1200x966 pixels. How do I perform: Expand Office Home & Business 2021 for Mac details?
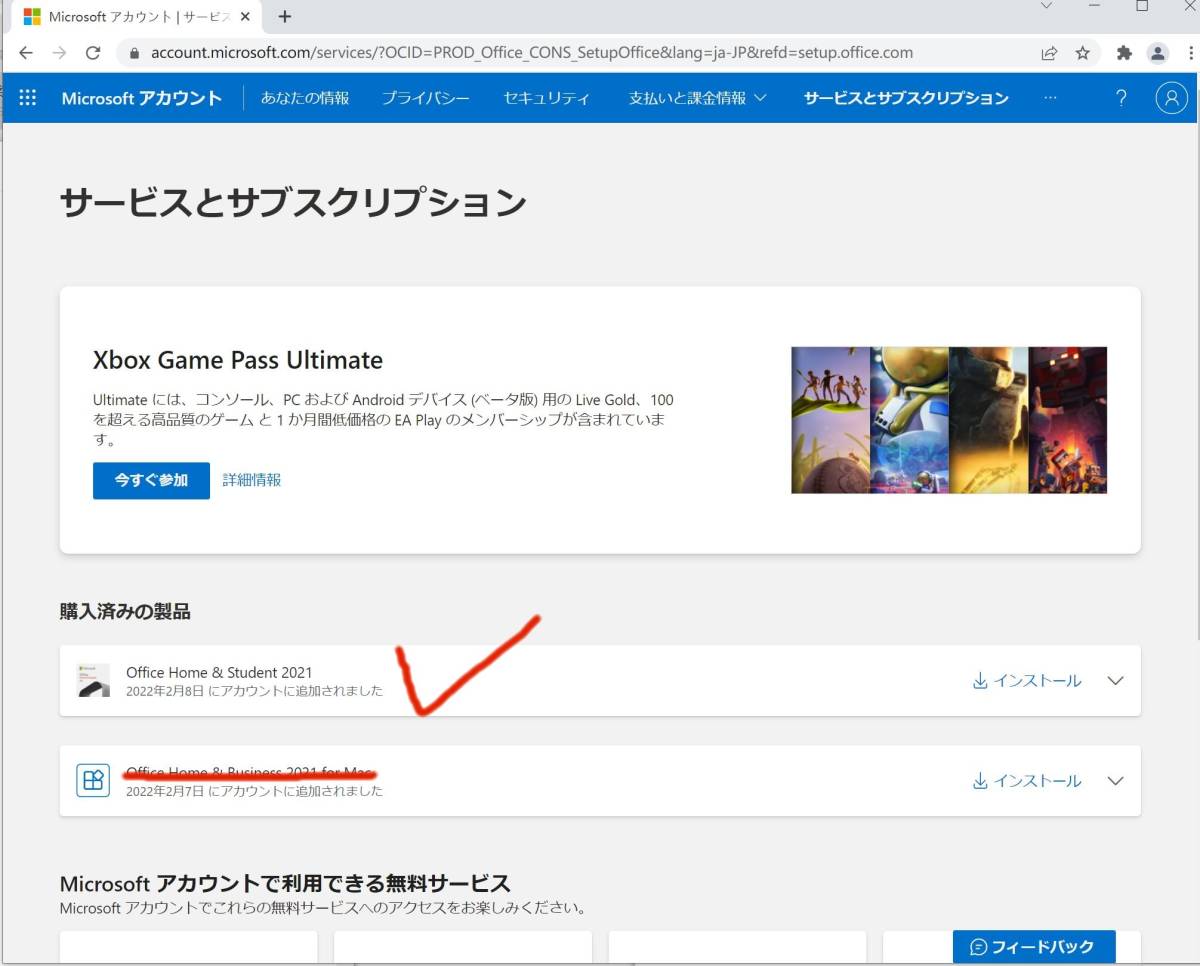1115,781
